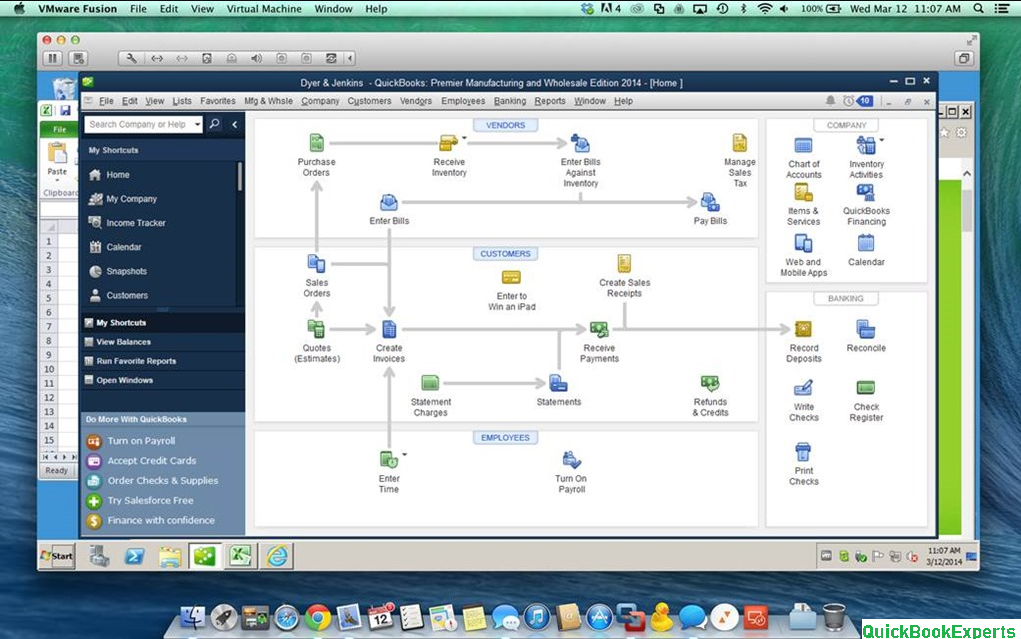Switch to the Vendors tab
This screenshot has width=1021, height=639.
[x=505, y=125]
